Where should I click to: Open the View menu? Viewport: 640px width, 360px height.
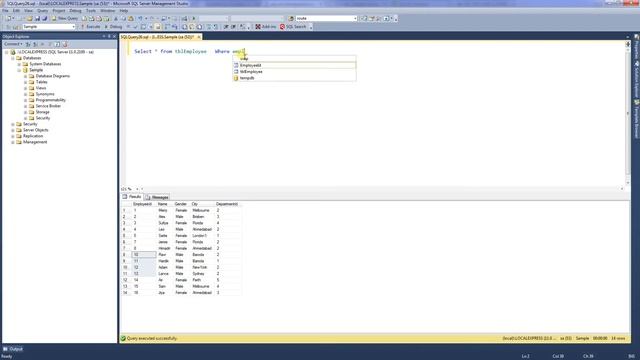[x=29, y=11]
